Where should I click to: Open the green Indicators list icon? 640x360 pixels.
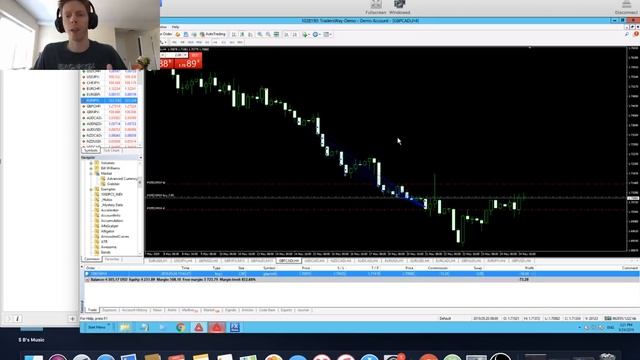click(x=305, y=35)
